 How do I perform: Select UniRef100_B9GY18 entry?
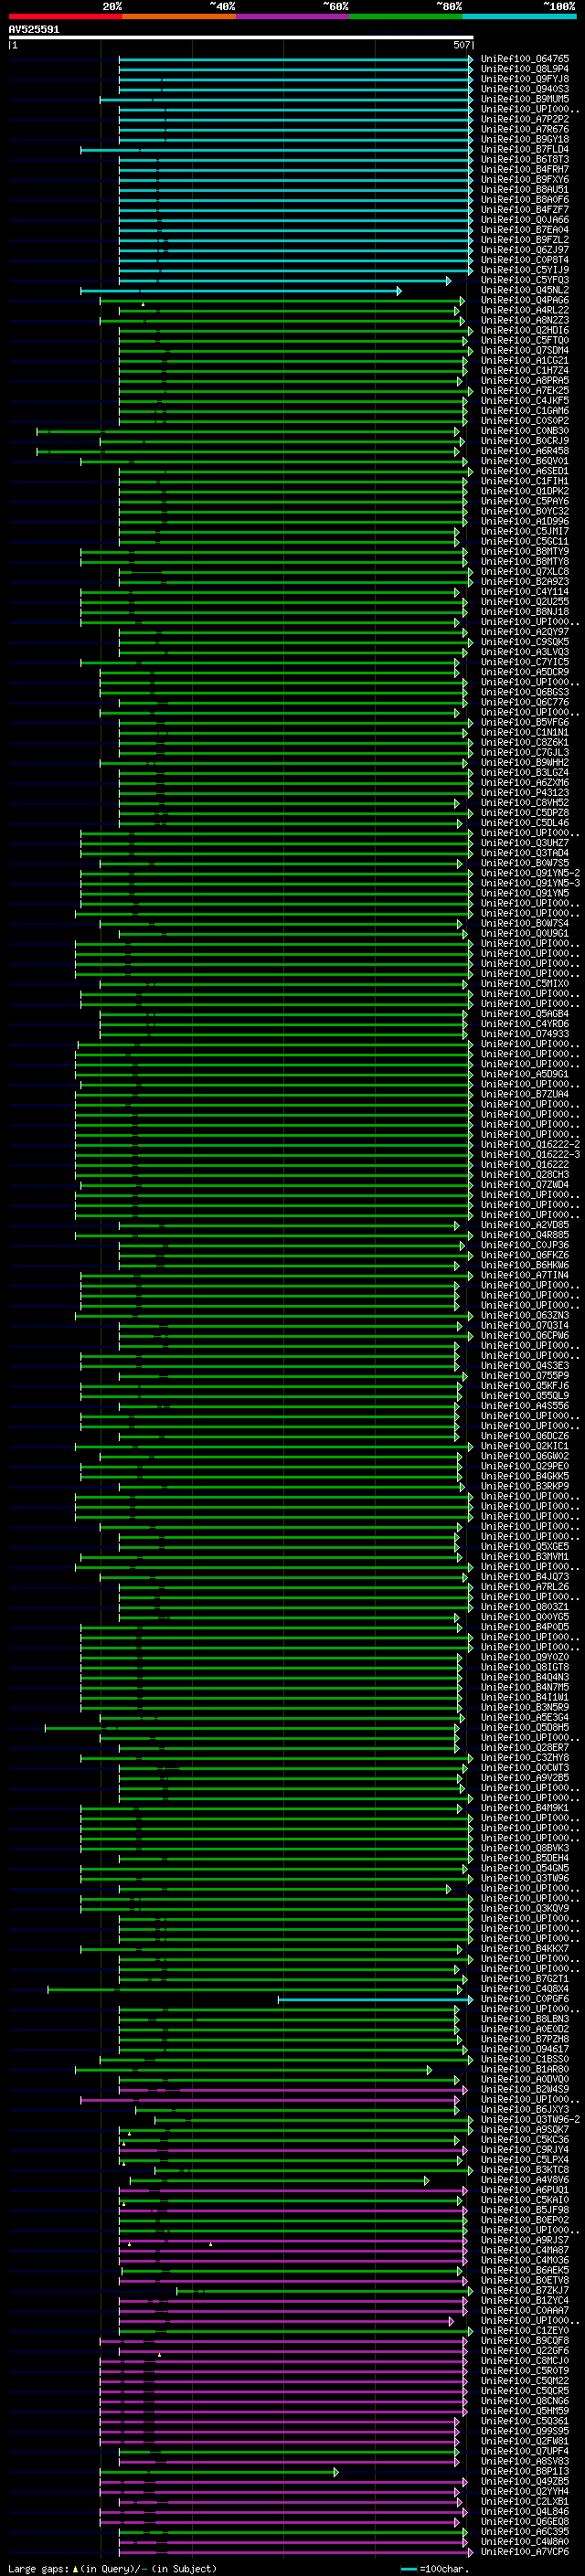(524, 139)
